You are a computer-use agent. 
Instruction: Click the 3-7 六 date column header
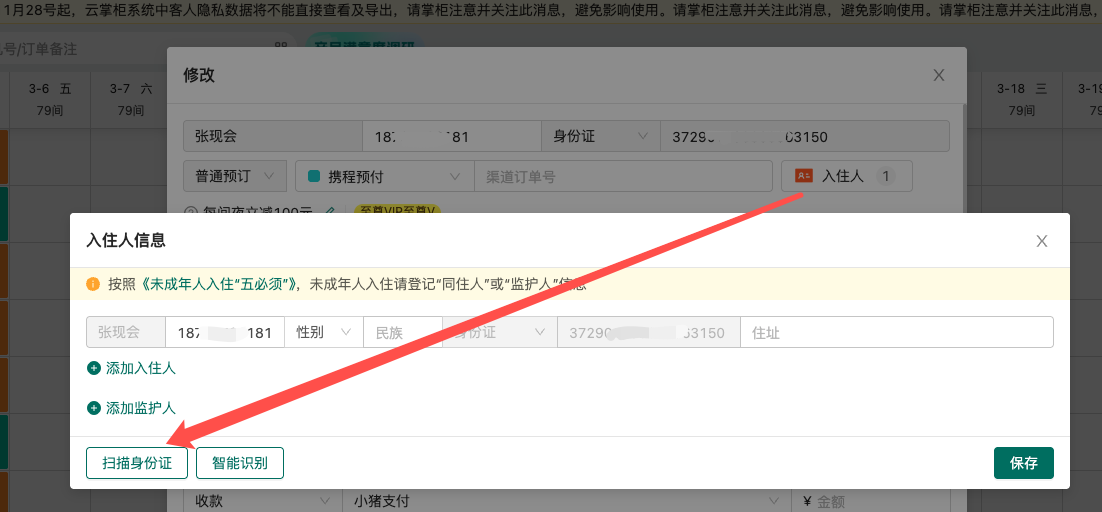pos(131,99)
